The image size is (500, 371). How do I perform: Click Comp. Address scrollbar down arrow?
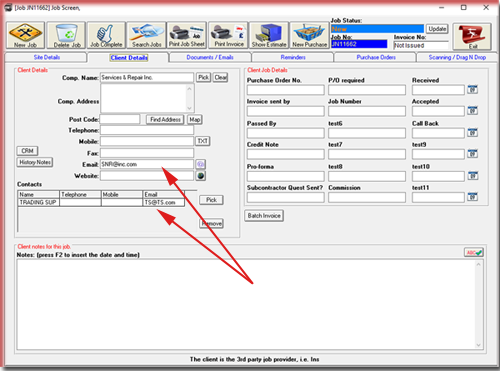189,108
